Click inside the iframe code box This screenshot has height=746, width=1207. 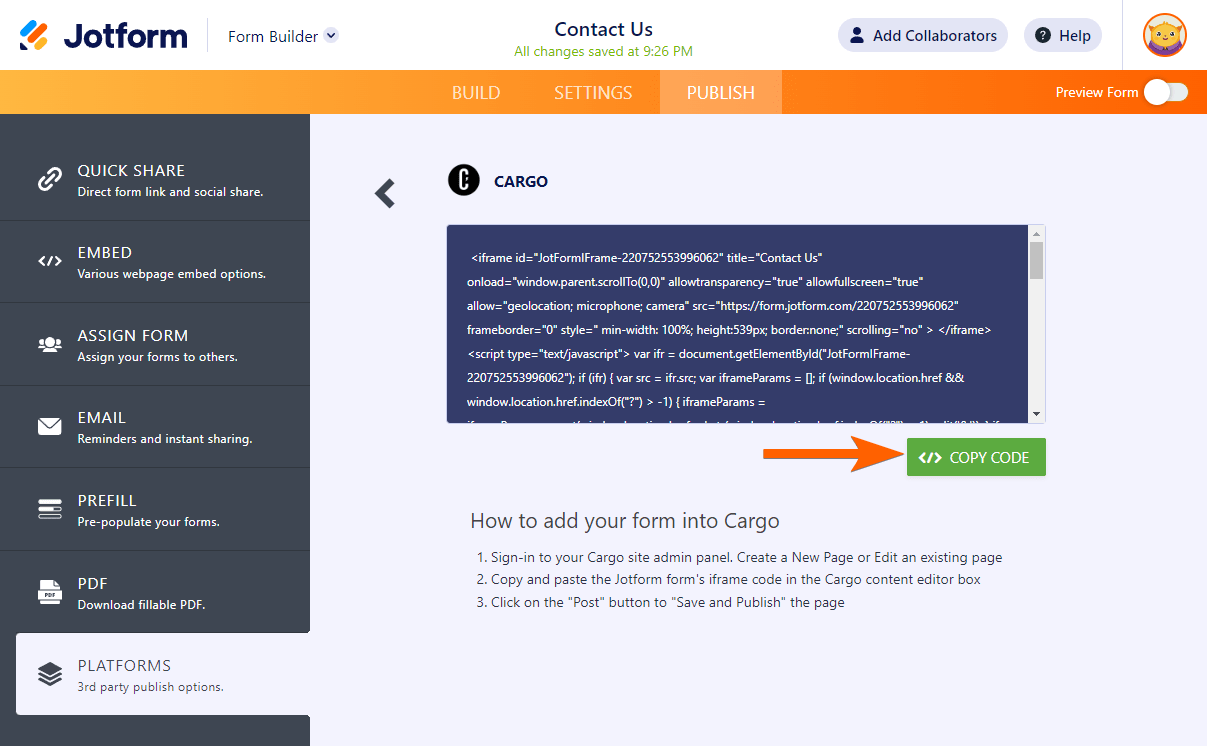tap(737, 324)
